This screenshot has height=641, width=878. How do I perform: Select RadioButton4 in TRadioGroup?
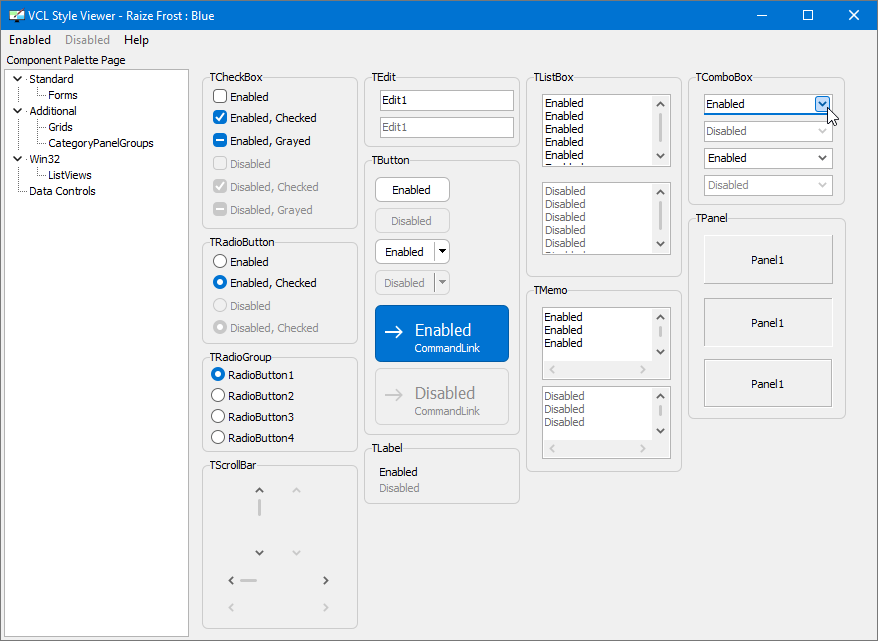click(218, 437)
